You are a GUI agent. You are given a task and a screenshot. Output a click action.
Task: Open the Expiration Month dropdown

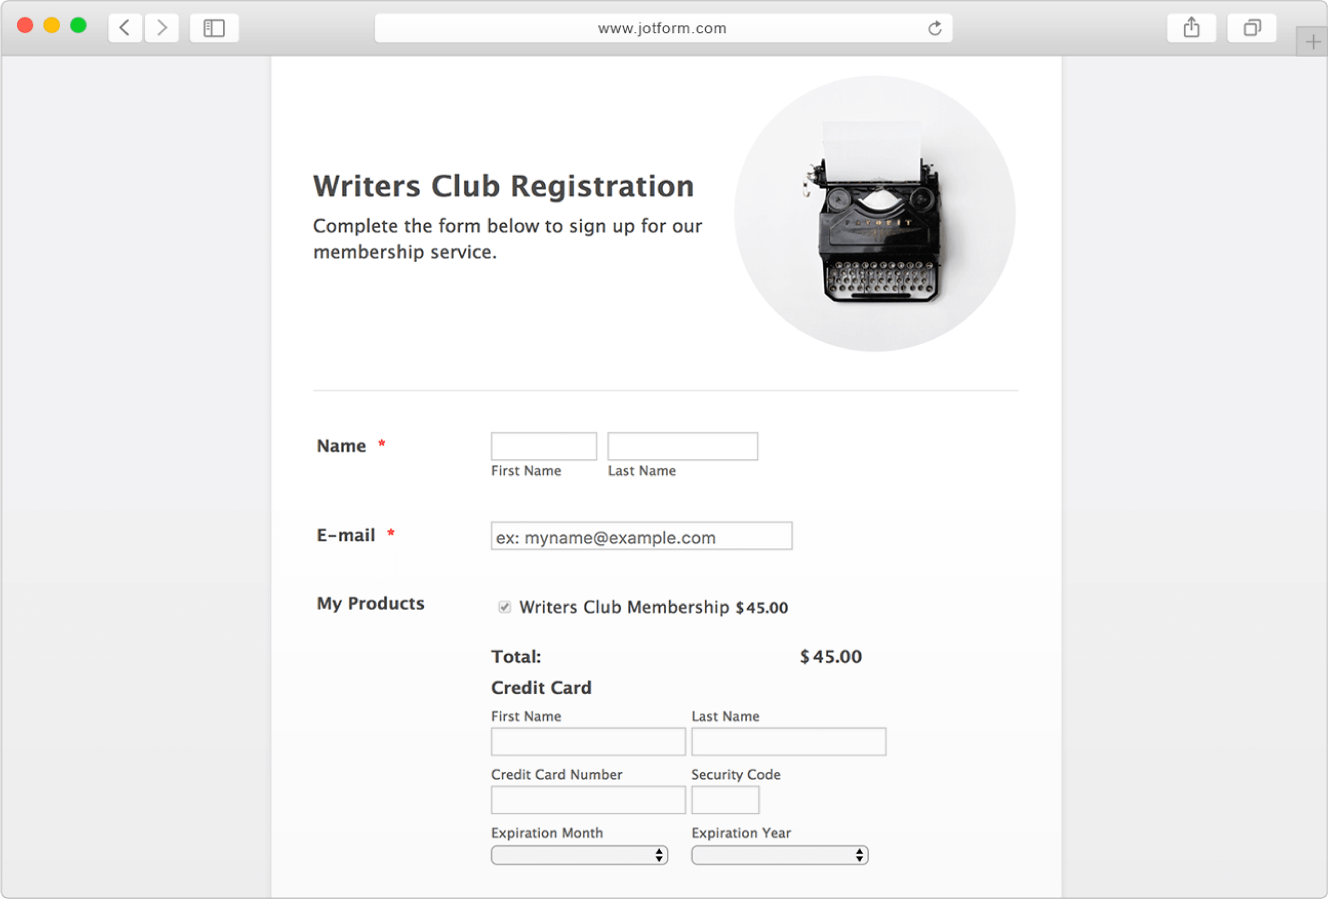coord(578,855)
